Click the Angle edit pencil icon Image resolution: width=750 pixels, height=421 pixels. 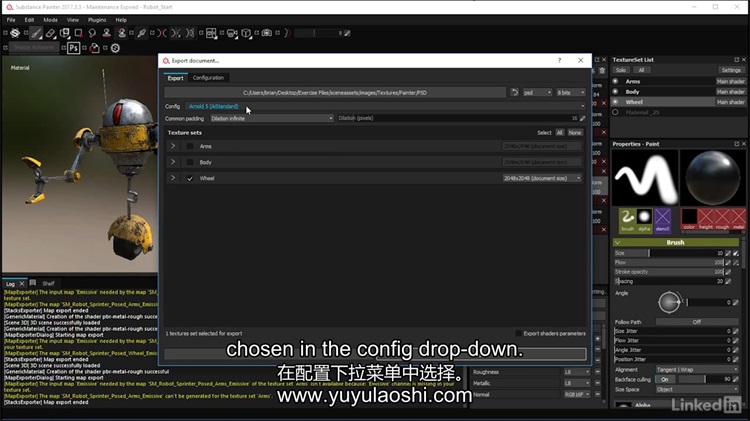tap(736, 302)
